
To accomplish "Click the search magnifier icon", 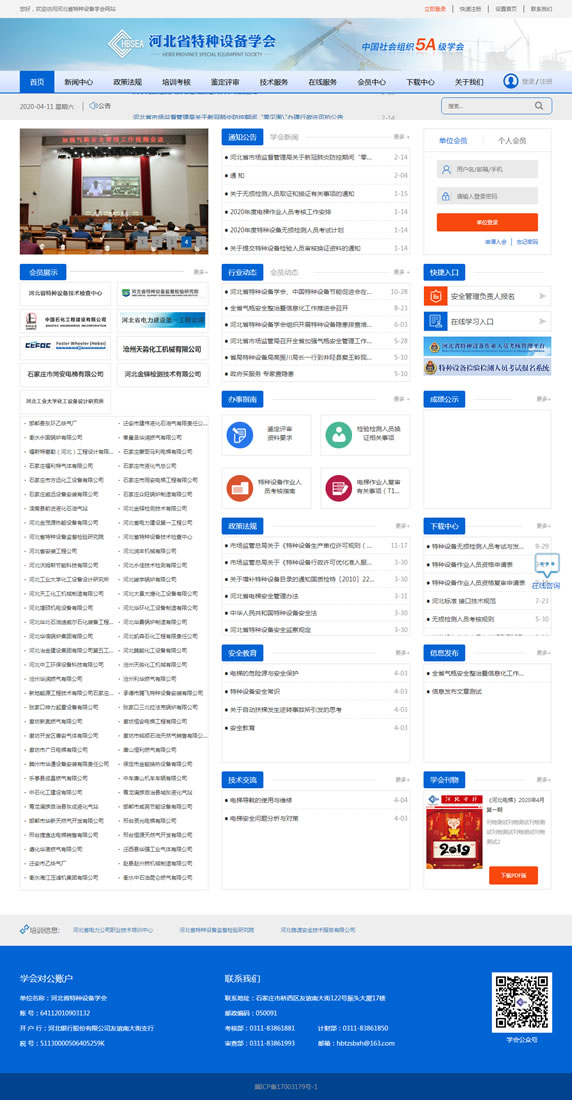I will pyautogui.click(x=538, y=106).
